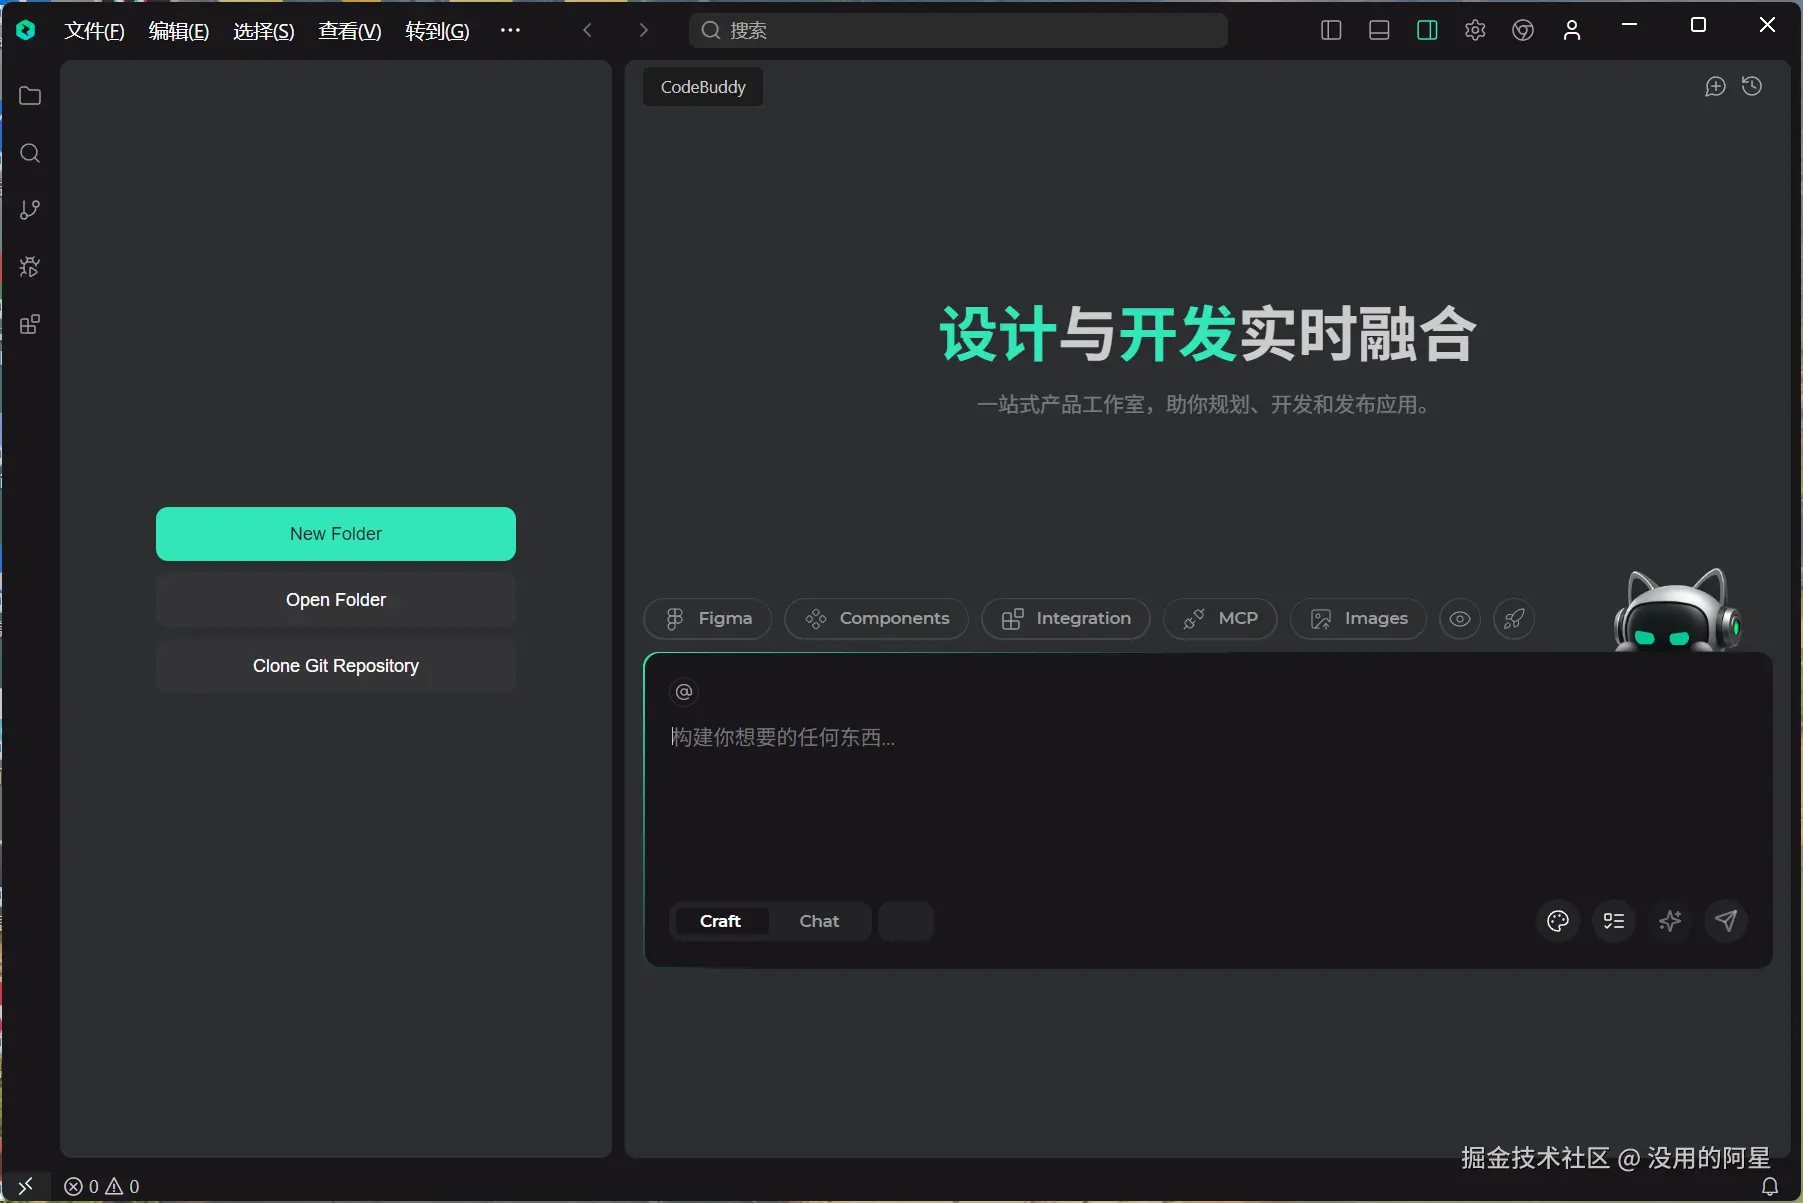The image size is (1803, 1203).
Task: Open remote window icon in status bar
Action: (26, 1186)
